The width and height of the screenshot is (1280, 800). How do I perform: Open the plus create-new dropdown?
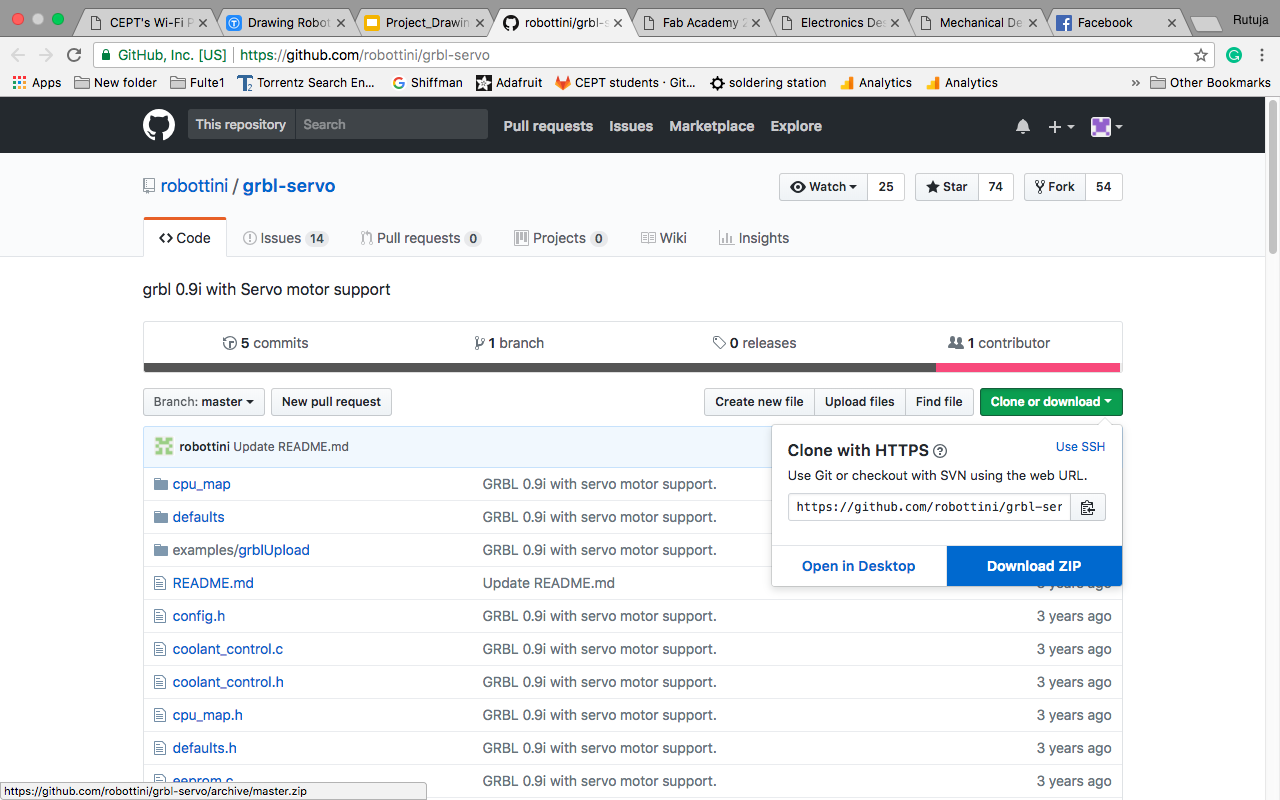click(1061, 126)
